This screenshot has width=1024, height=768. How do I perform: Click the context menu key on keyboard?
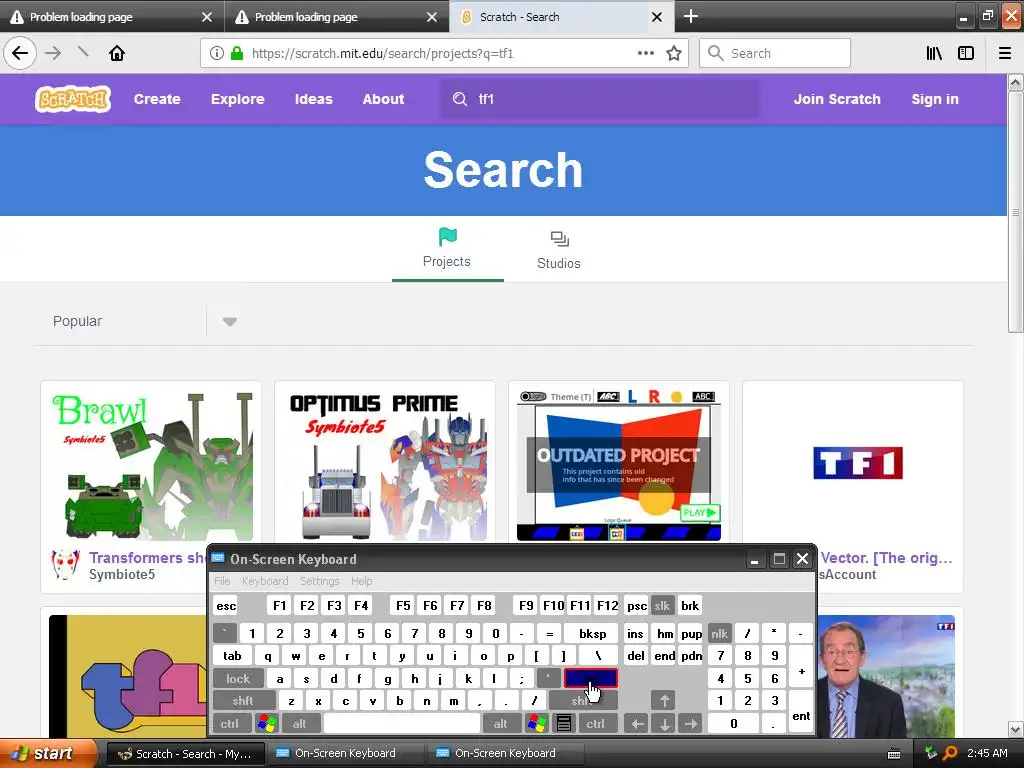click(x=564, y=723)
